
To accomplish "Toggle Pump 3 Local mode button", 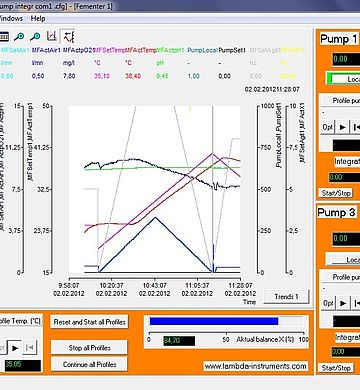I will [x=343, y=259].
